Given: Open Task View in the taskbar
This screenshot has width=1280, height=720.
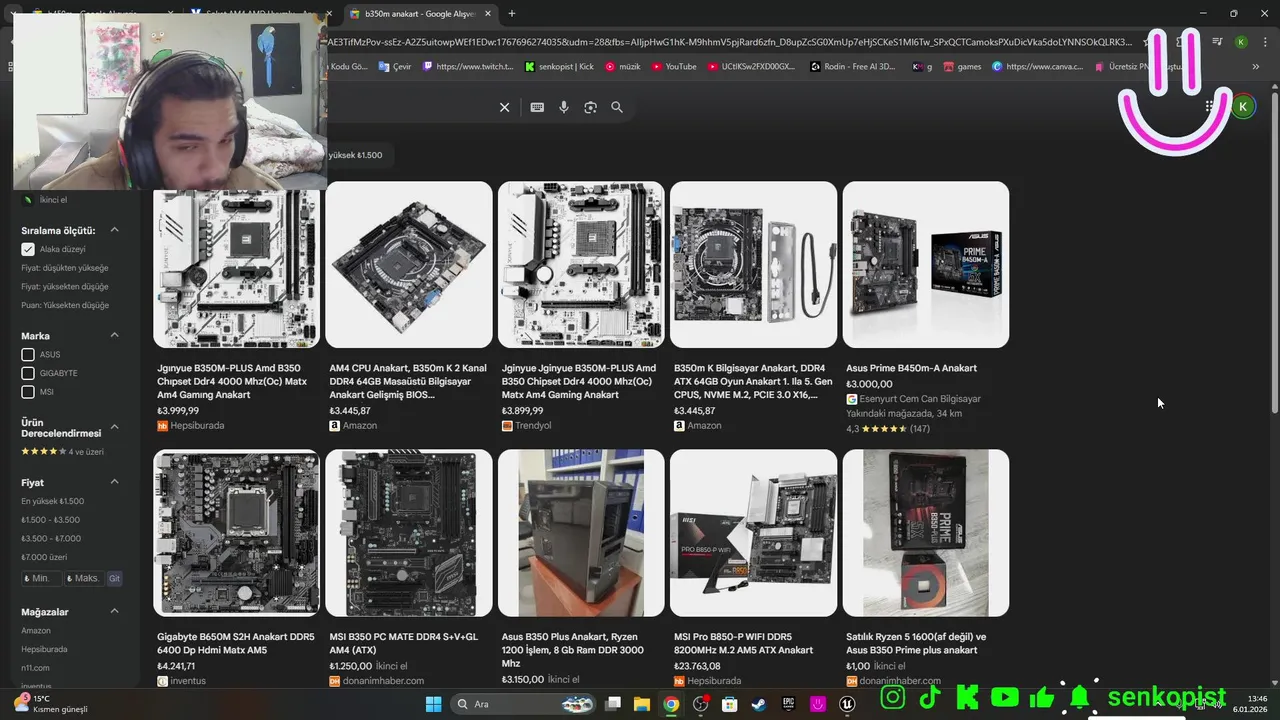Looking at the screenshot, I should [613, 704].
